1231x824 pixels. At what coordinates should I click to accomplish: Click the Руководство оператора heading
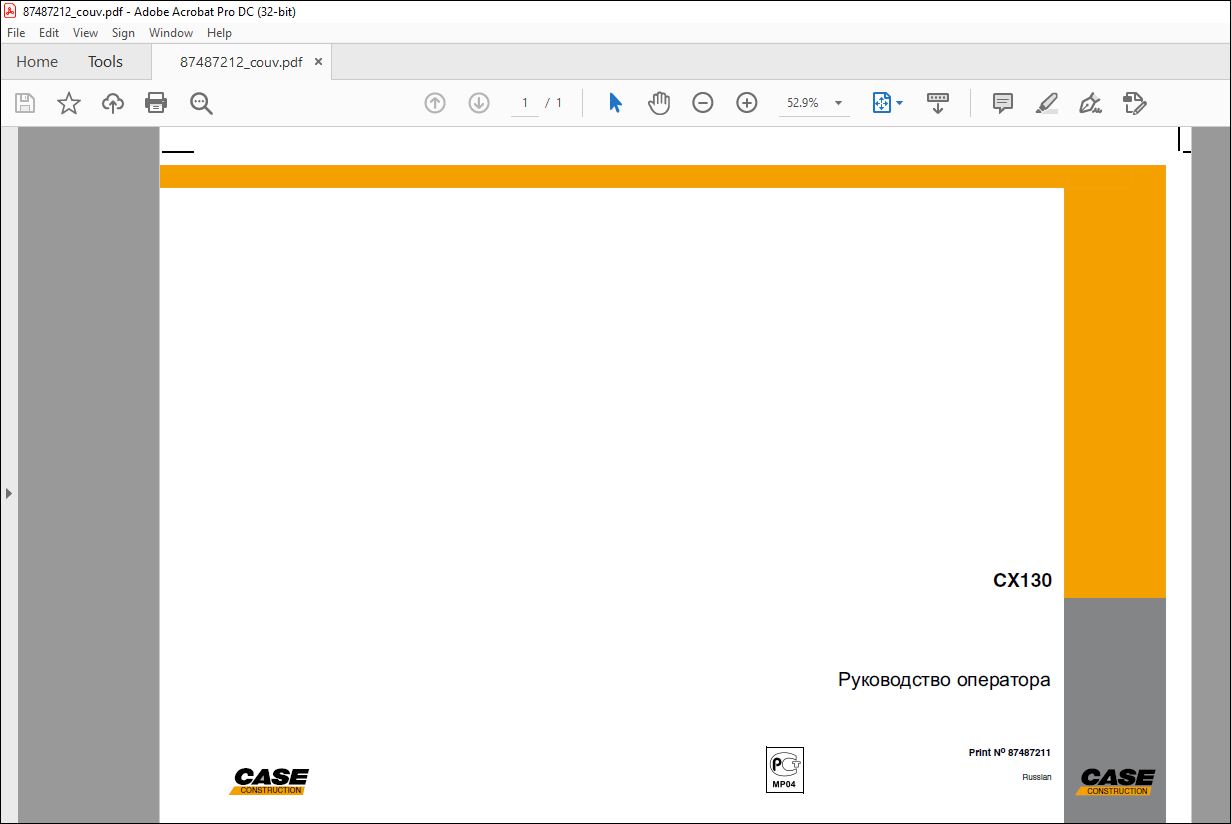pos(944,680)
